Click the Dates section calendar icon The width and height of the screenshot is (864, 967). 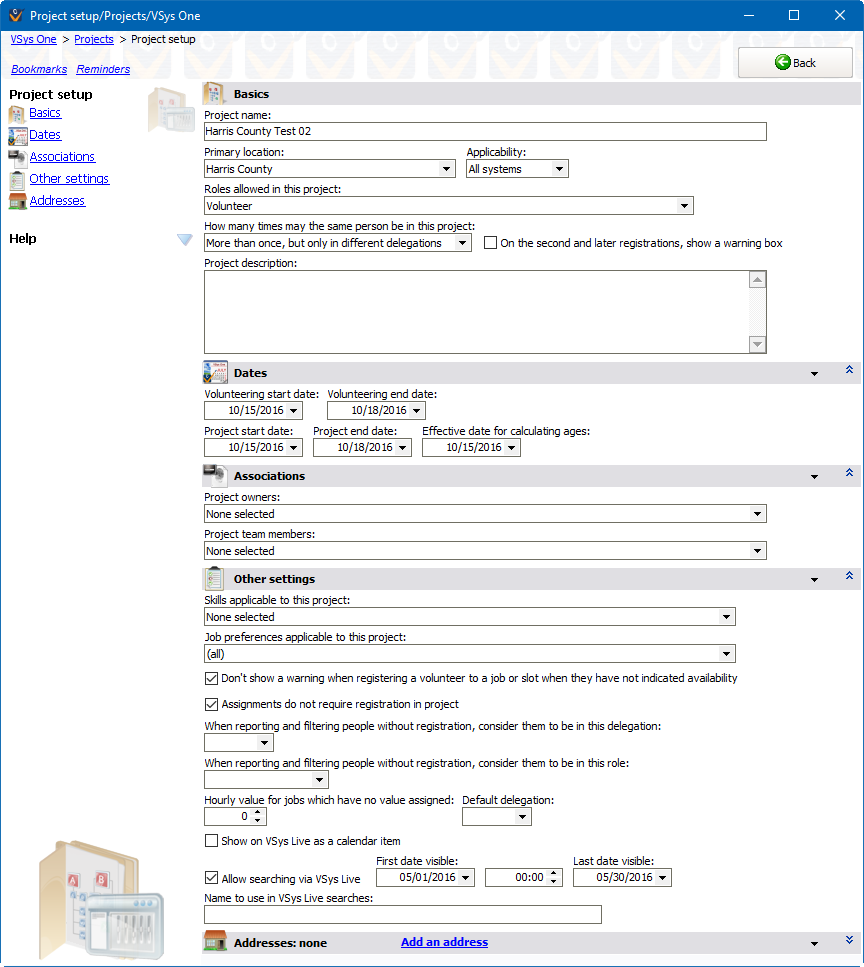pyautogui.click(x=215, y=371)
